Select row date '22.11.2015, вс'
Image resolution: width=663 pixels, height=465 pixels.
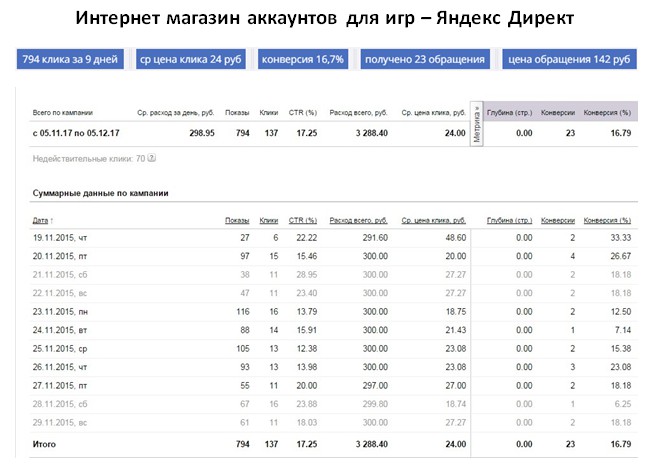tap(60, 293)
